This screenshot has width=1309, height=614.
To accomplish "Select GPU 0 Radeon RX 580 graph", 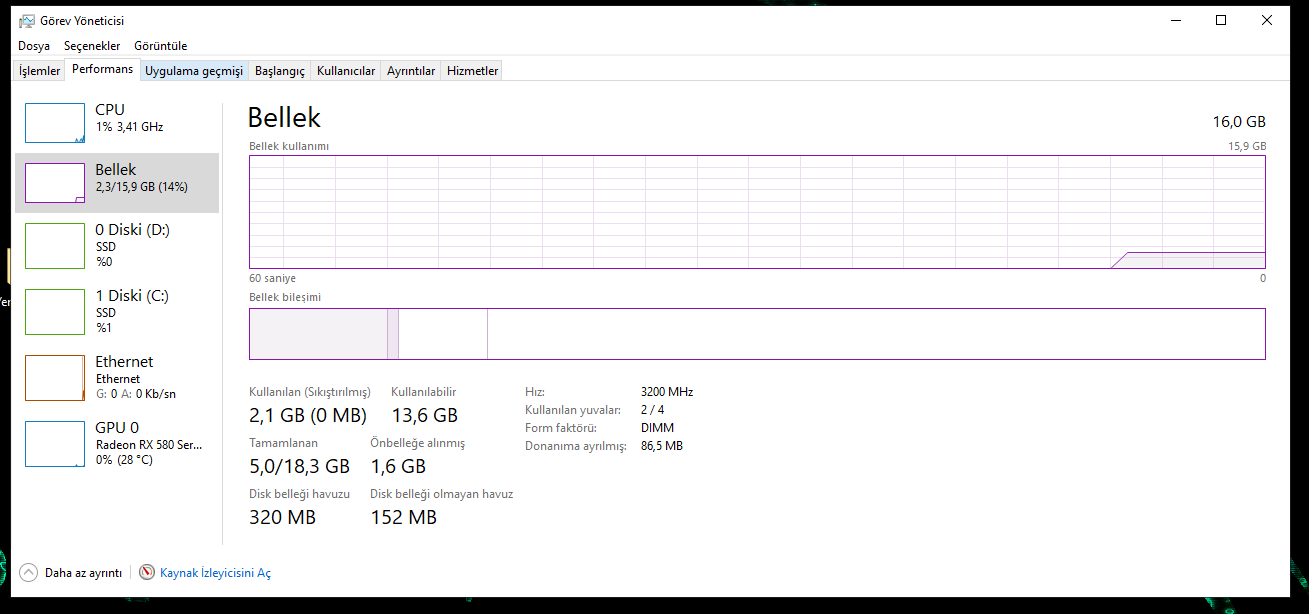I will point(55,444).
